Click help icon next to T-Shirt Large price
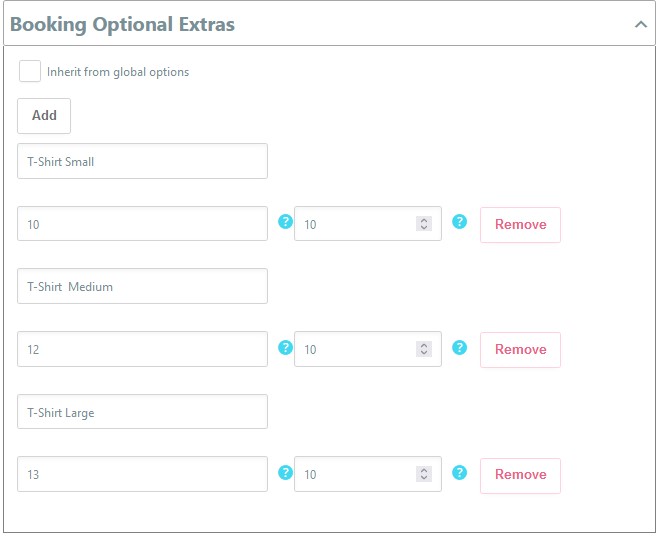Image resolution: width=658 pixels, height=536 pixels. click(x=285, y=472)
